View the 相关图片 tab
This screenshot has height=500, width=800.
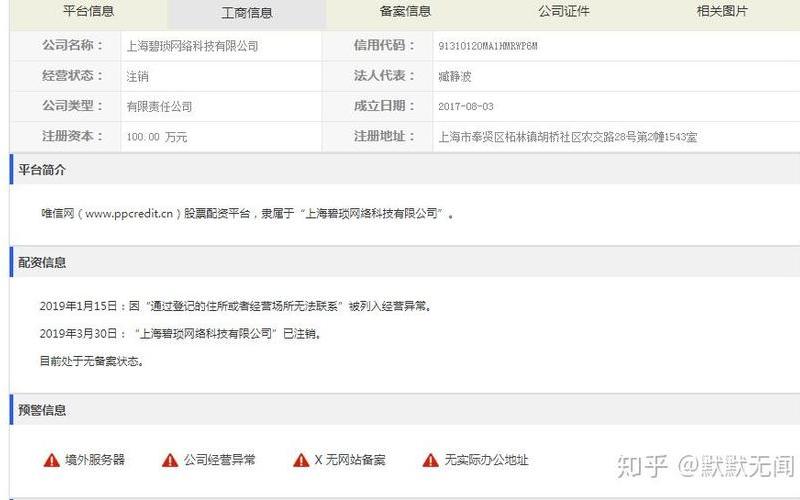[x=721, y=11]
